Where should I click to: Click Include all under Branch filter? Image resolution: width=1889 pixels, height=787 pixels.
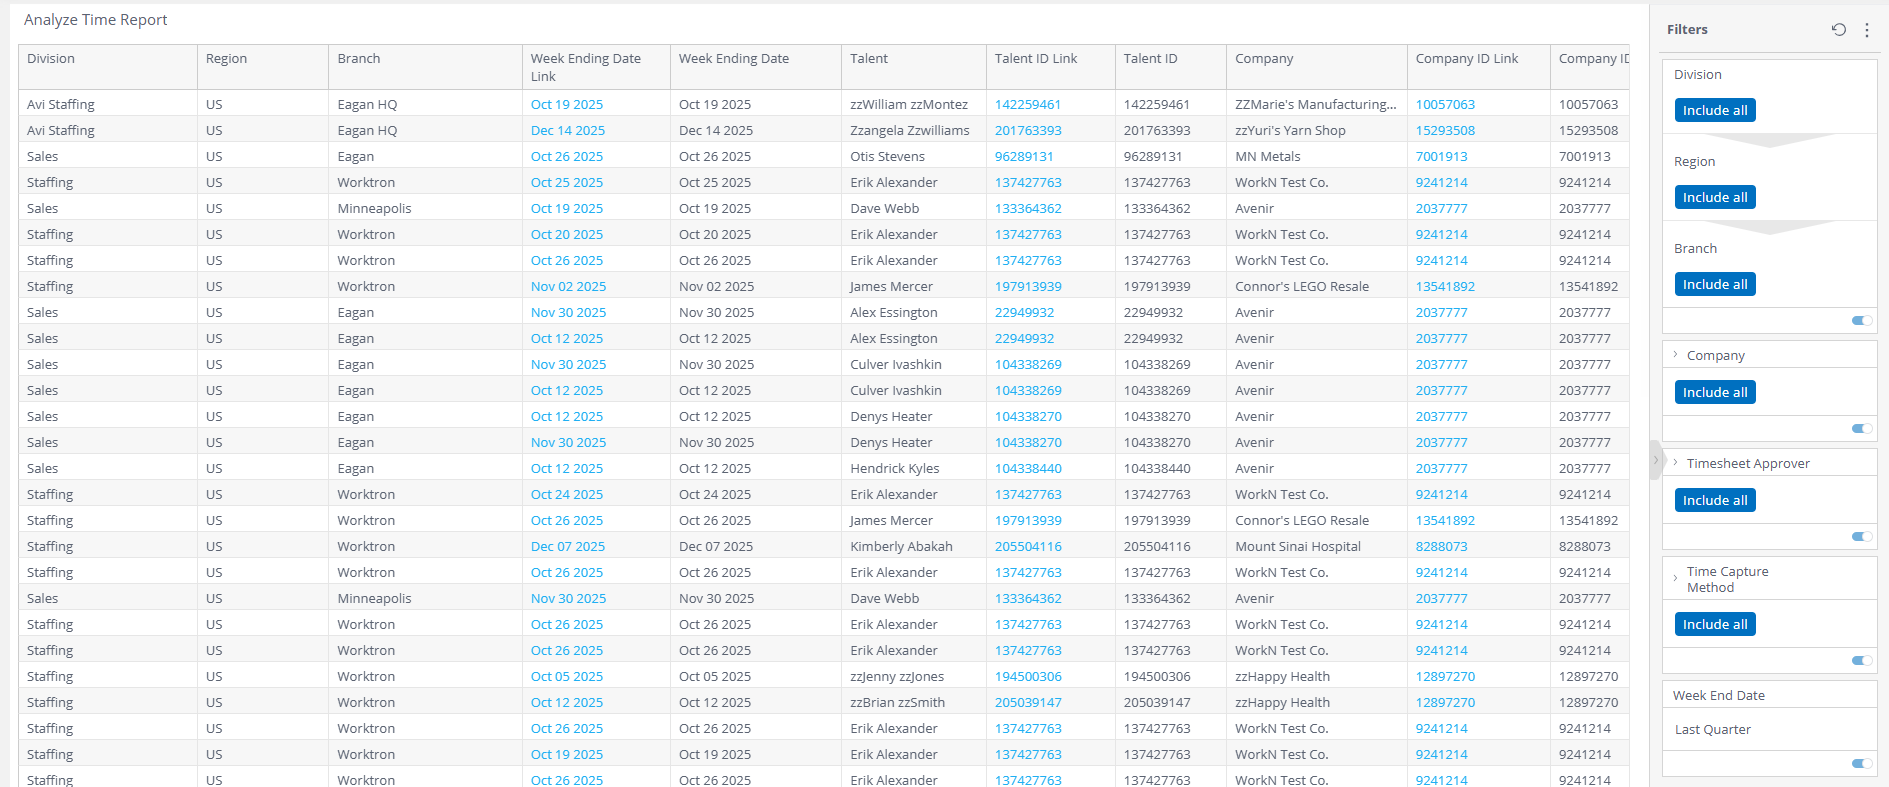[1715, 284]
